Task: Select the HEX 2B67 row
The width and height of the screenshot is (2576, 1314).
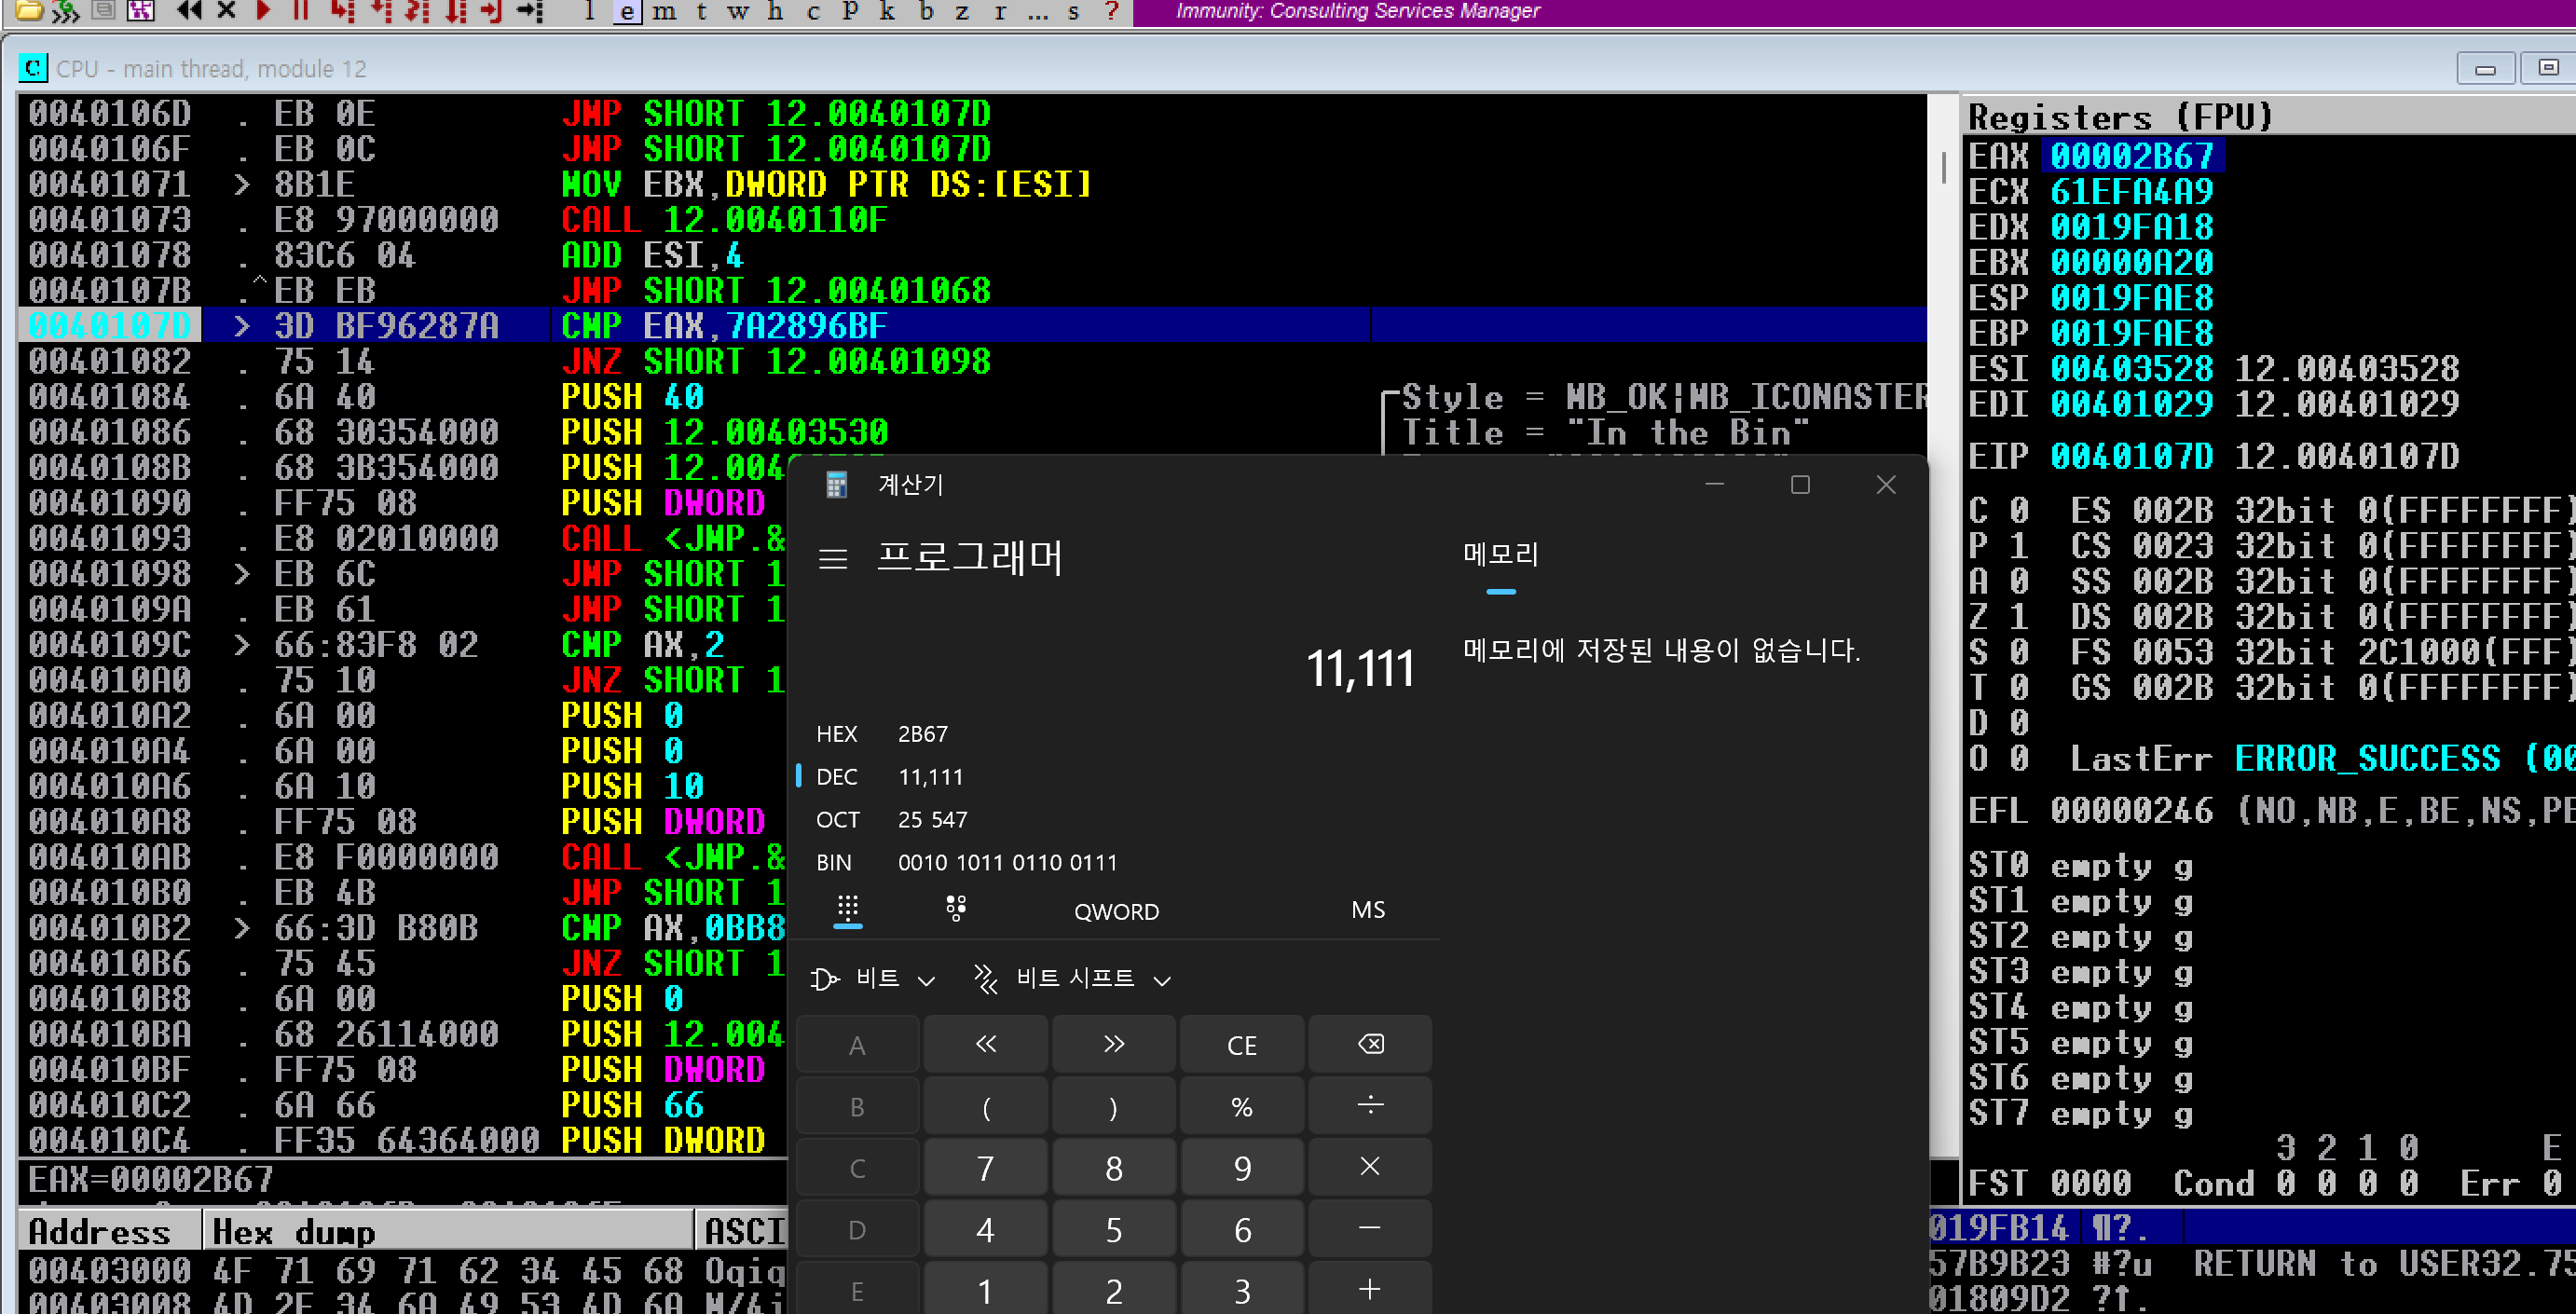Action: (x=900, y=734)
